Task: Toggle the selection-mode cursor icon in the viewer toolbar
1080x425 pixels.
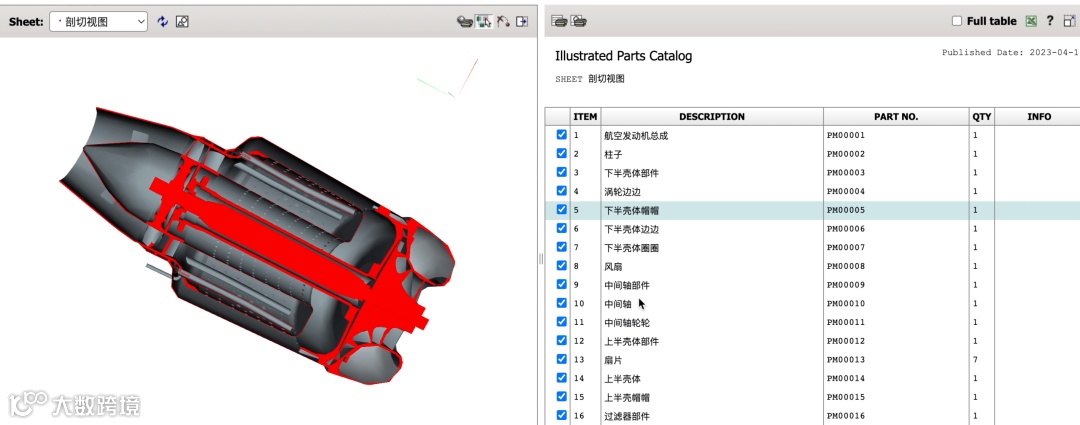Action: tap(484, 21)
